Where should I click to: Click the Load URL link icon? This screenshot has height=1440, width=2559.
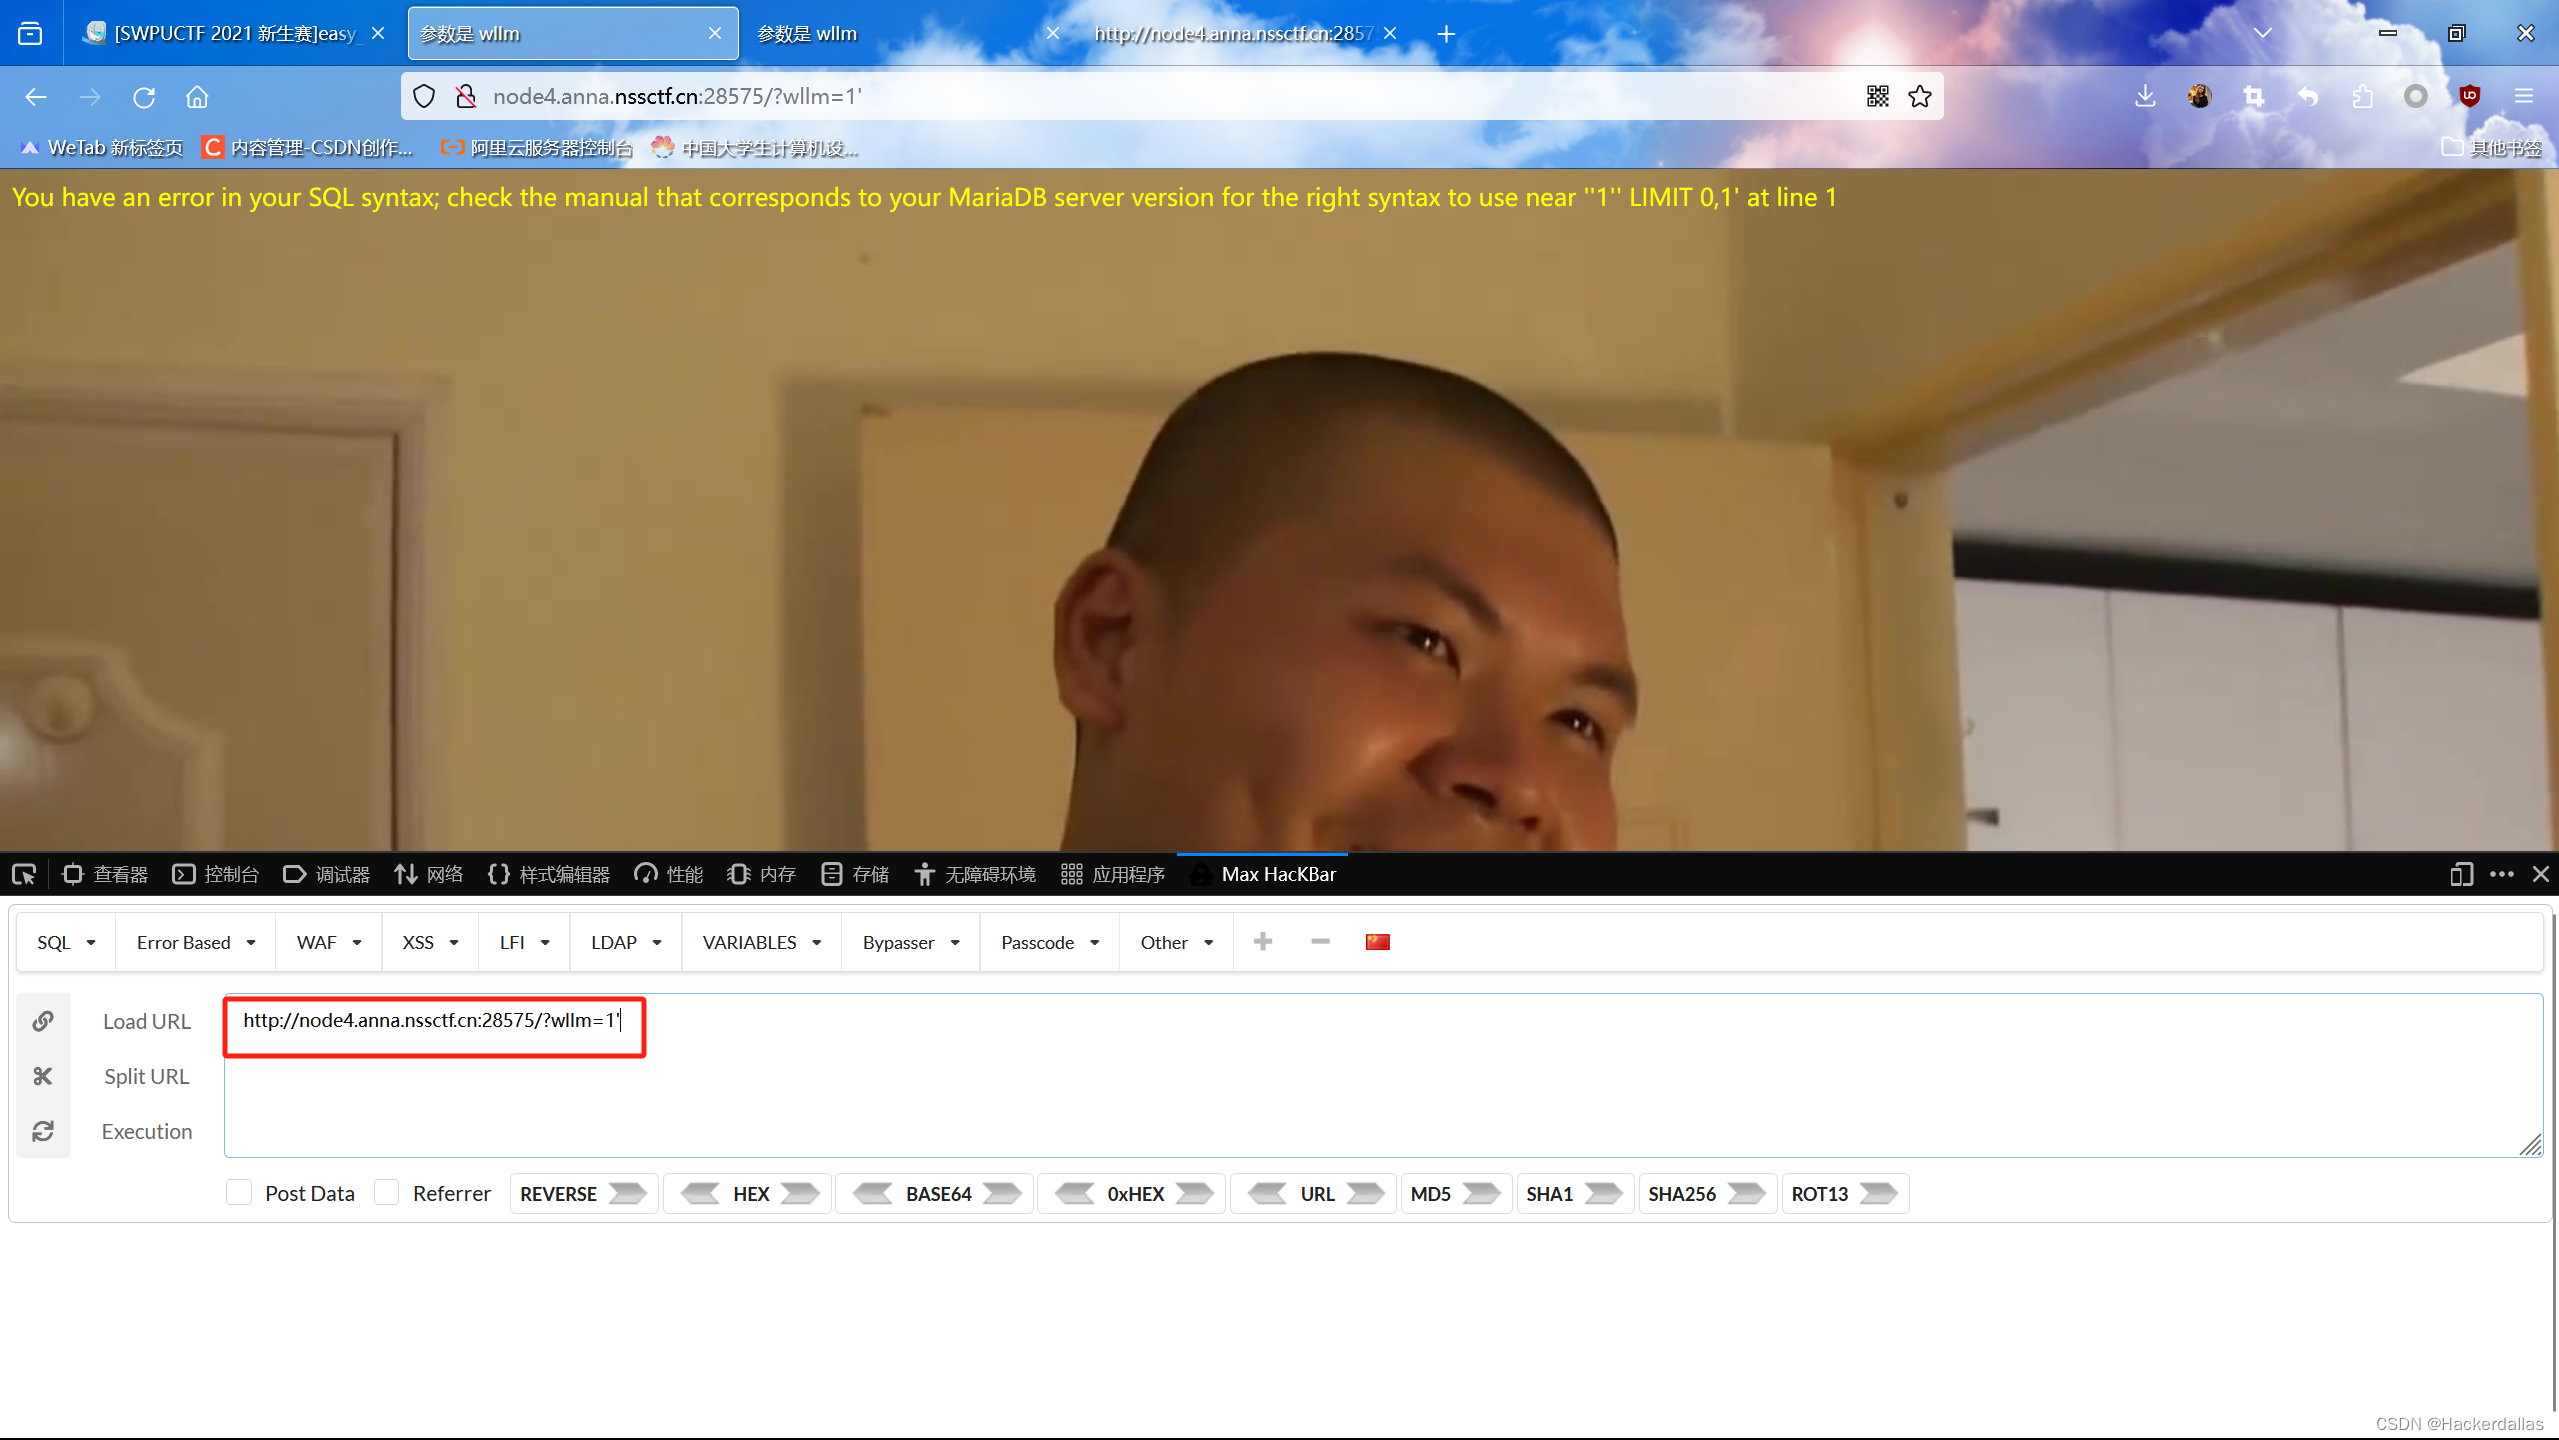click(43, 1021)
